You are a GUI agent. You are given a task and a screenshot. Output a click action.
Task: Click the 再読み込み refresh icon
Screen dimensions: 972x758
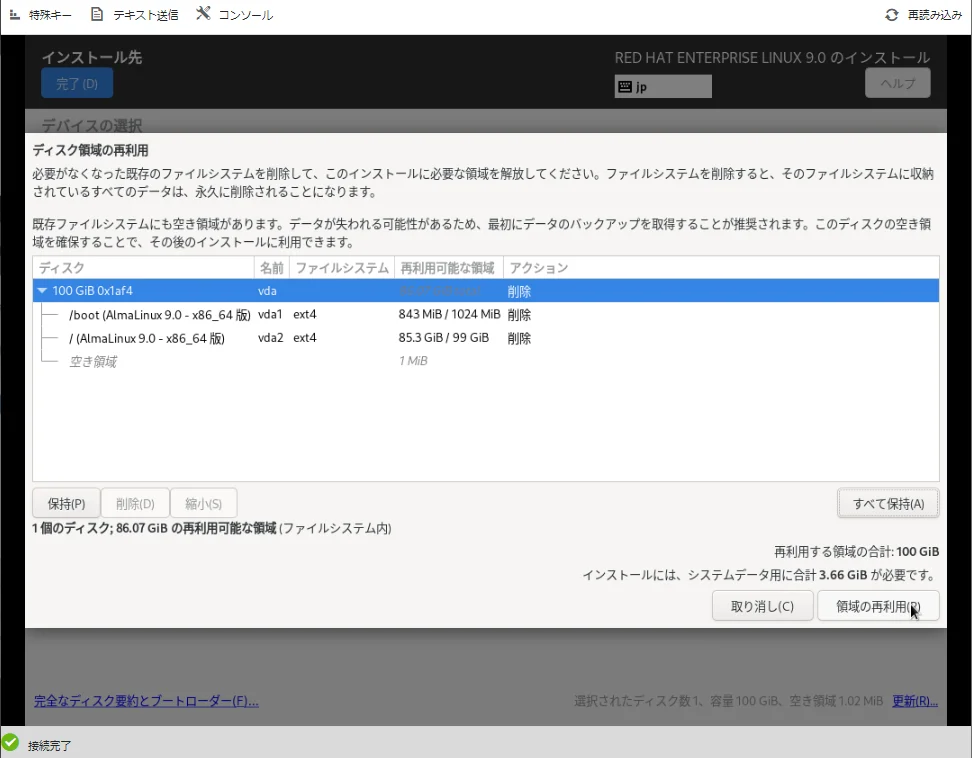(892, 15)
